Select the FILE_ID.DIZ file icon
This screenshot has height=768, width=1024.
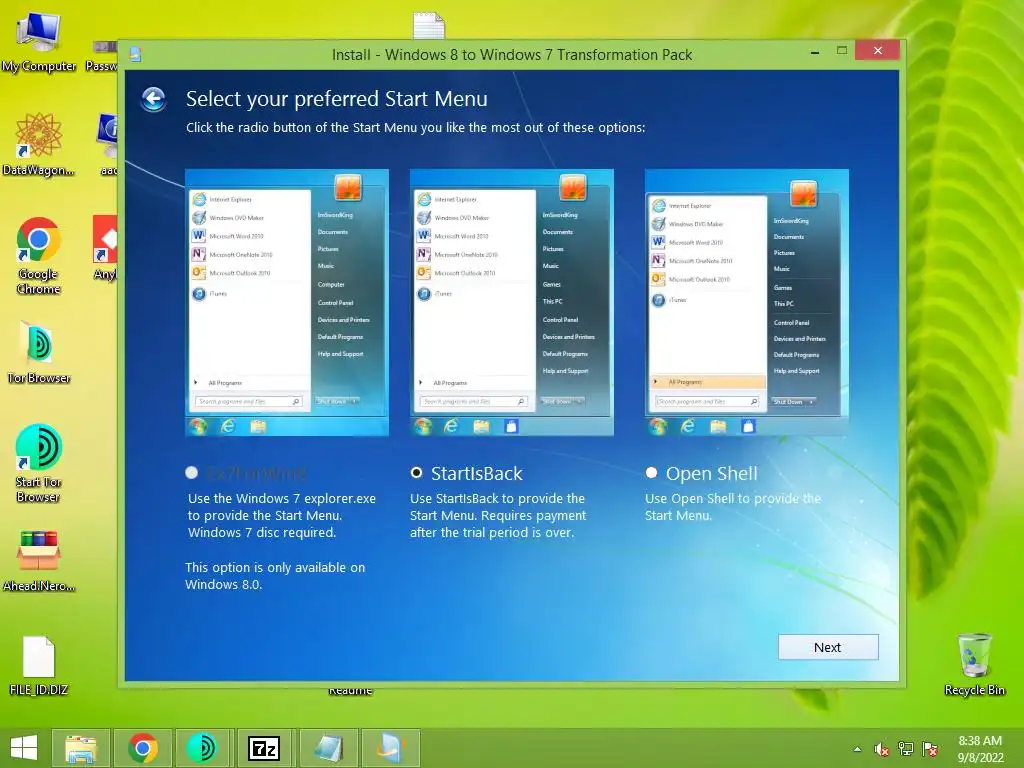pyautogui.click(x=39, y=665)
